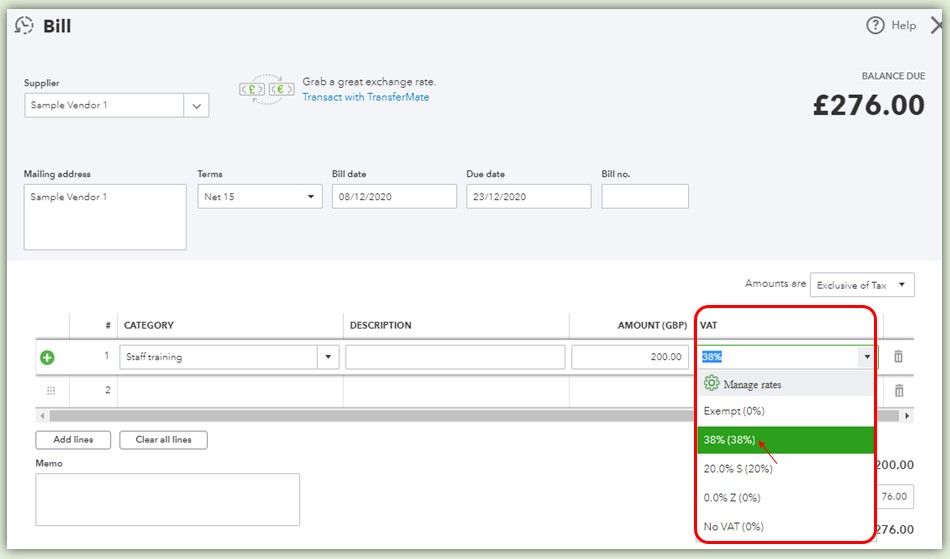Click the empty Bill no. field
This screenshot has height=559, width=950.
click(x=645, y=197)
